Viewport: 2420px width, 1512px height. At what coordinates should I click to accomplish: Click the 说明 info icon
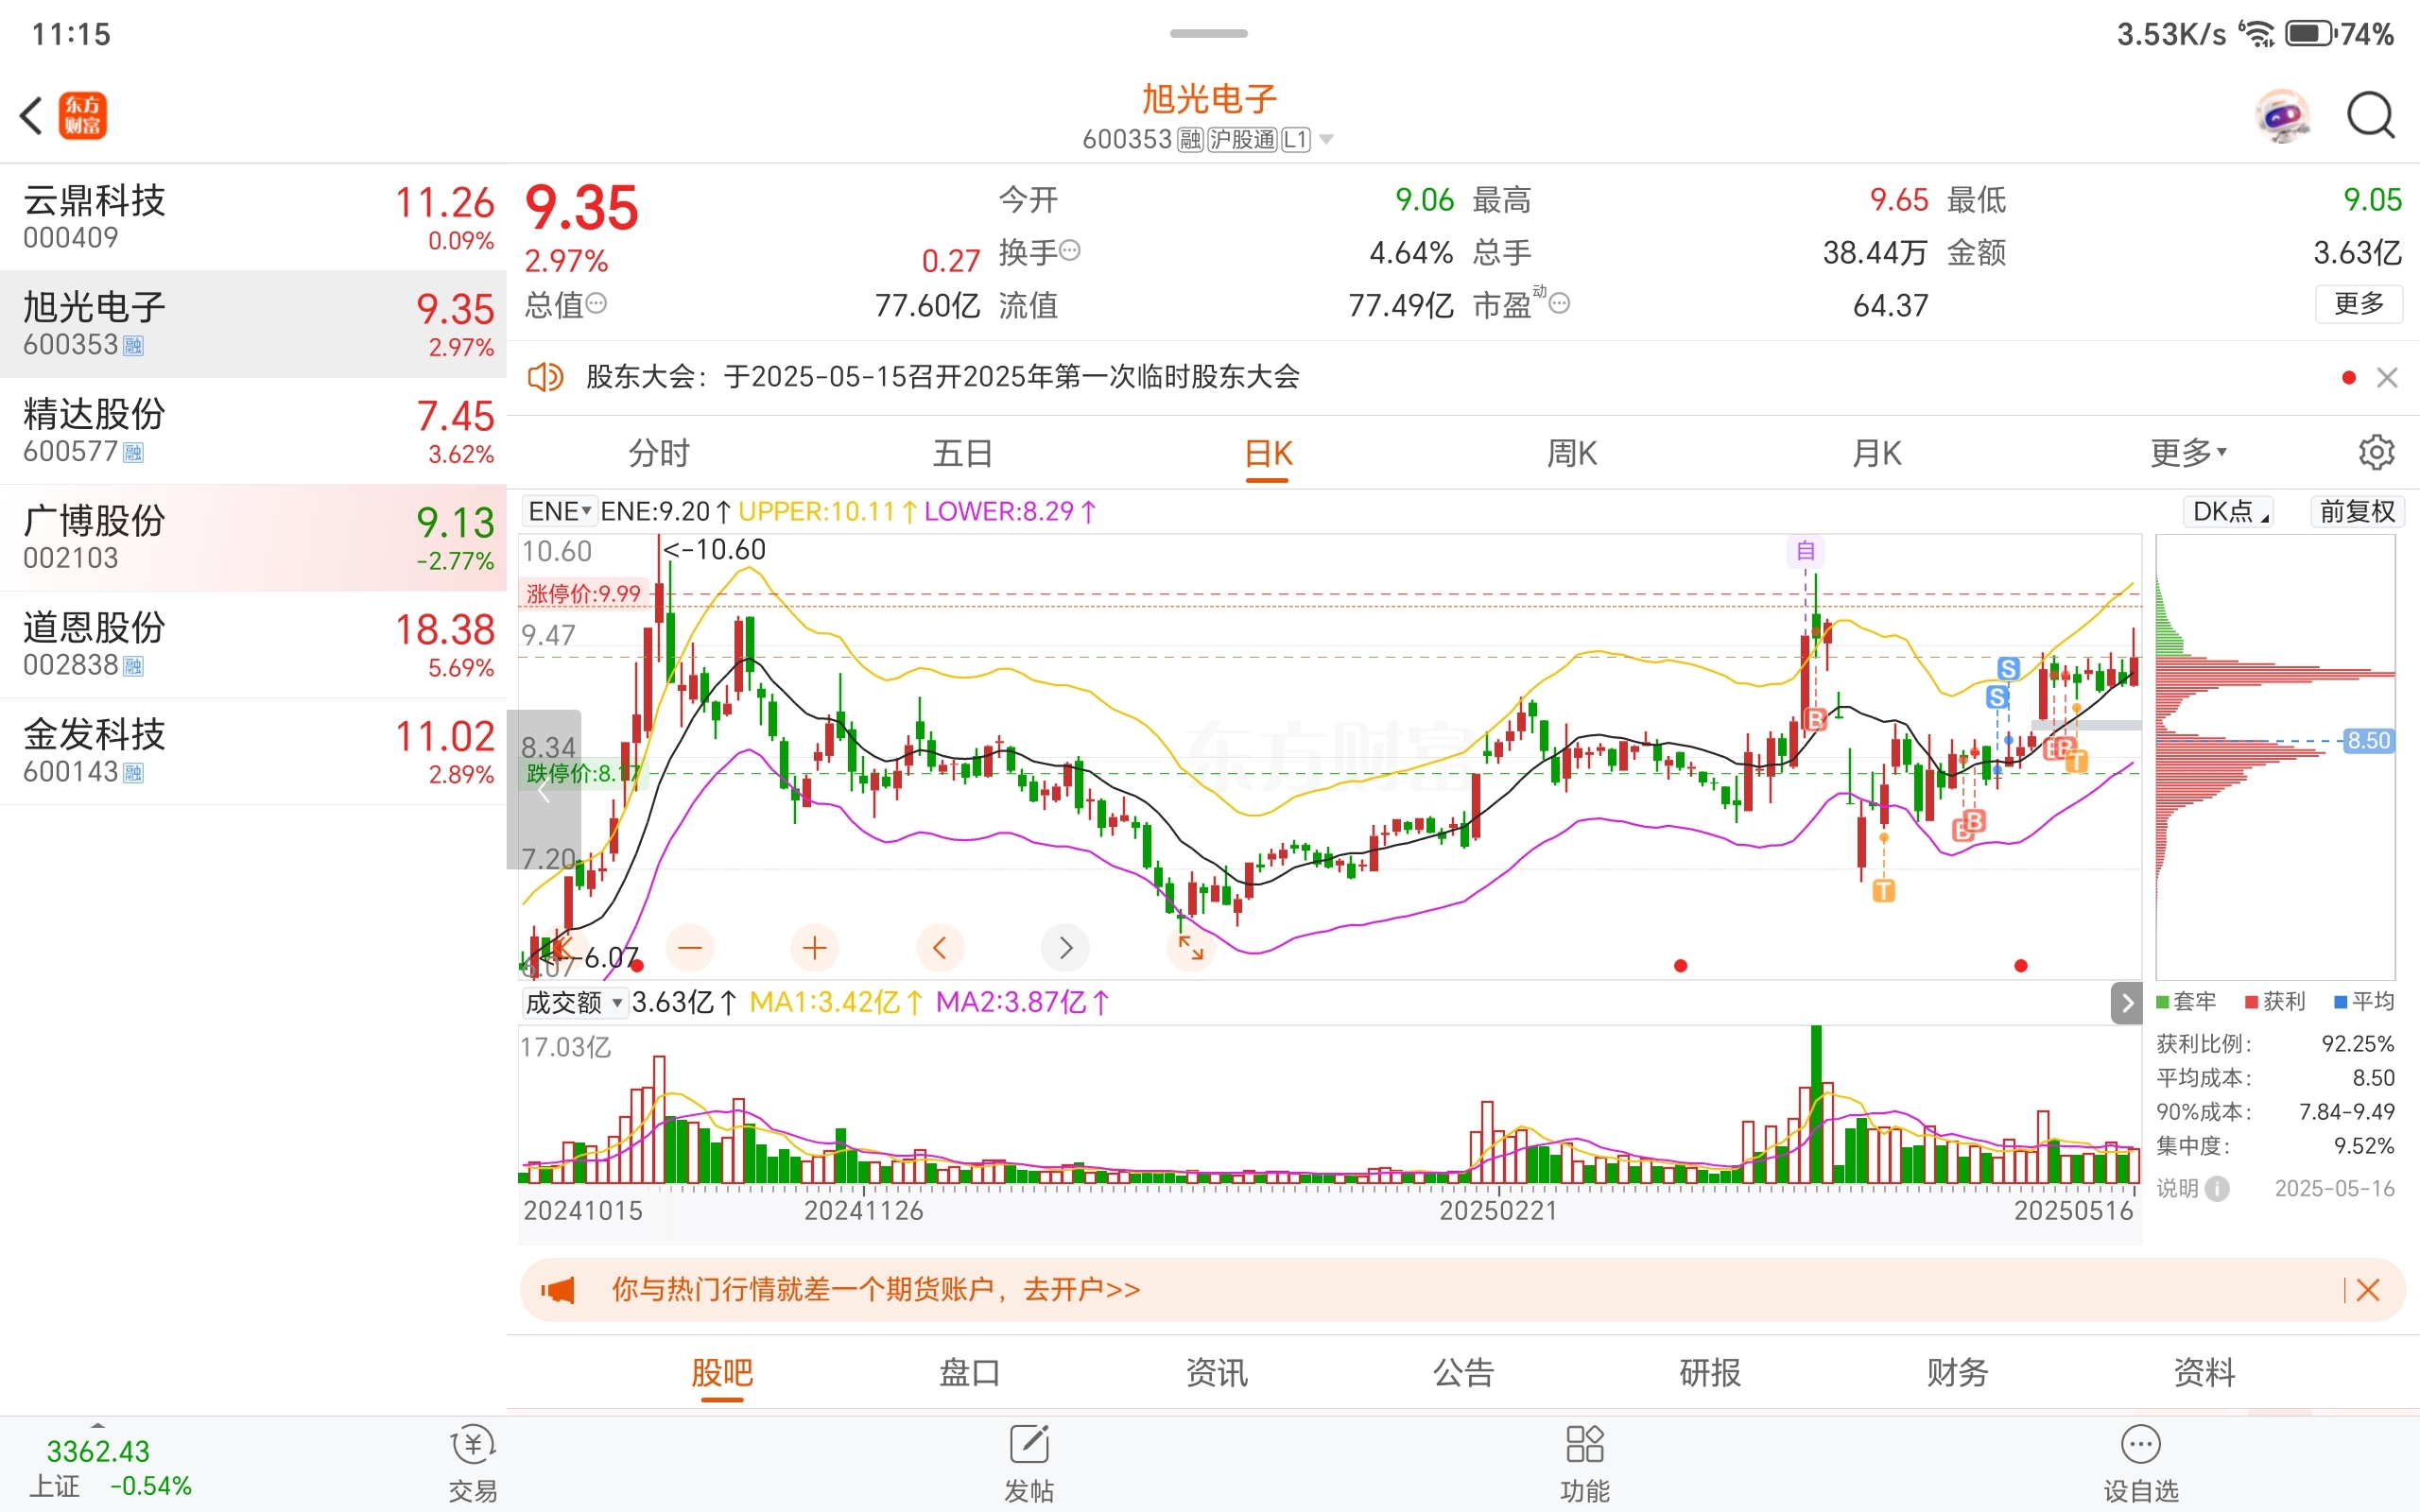2217,1188
